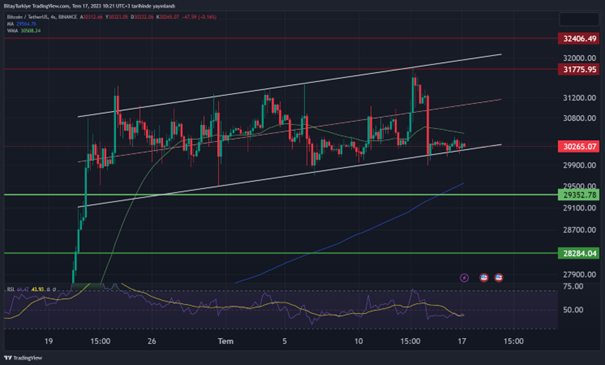Open the rightmost US flag economic event

point(499,277)
